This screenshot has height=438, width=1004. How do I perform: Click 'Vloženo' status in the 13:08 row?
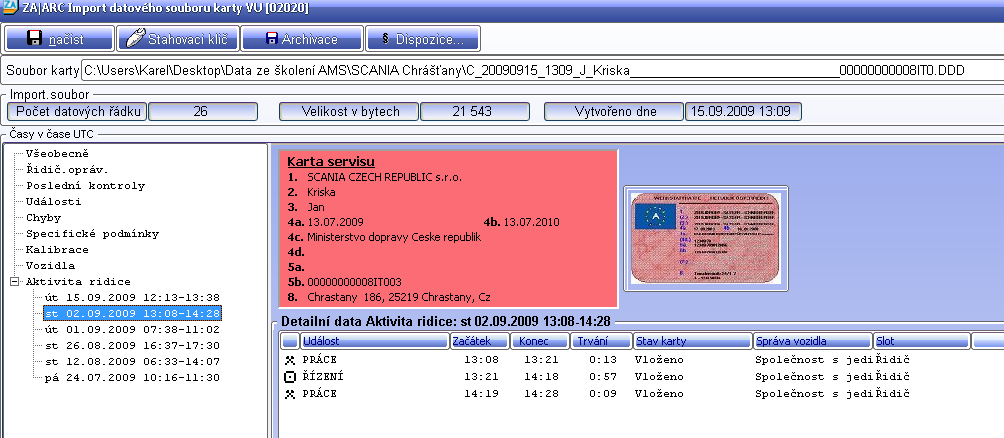(x=659, y=361)
